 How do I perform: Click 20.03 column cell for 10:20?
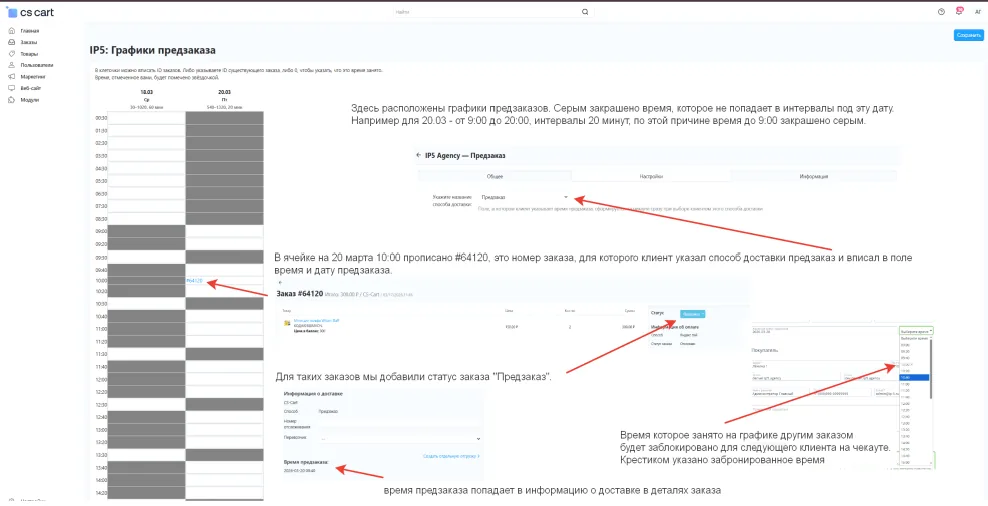coord(224,292)
